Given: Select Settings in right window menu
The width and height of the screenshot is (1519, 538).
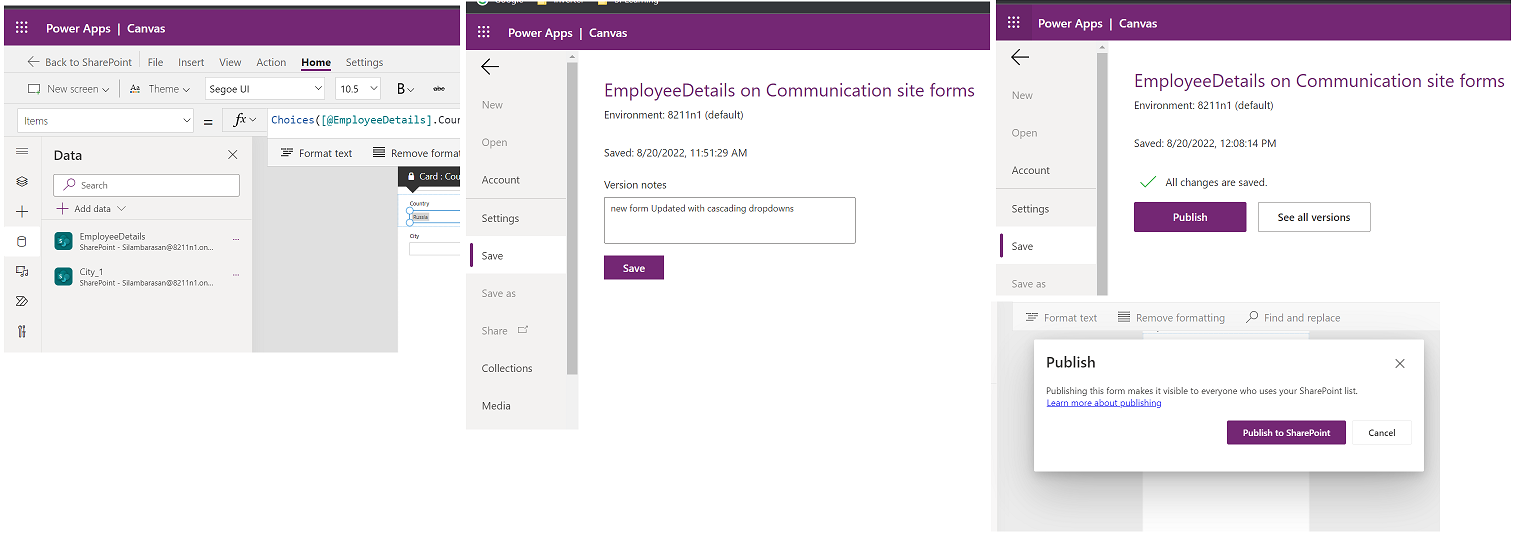Looking at the screenshot, I should click(x=1030, y=209).
